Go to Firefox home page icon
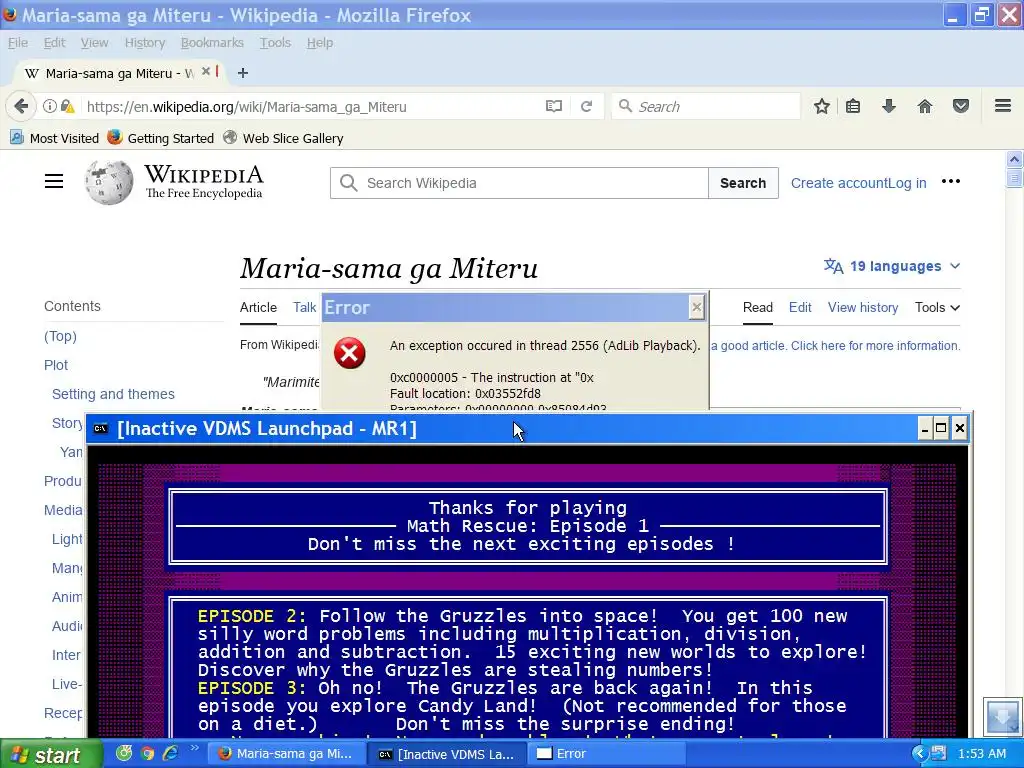 [x=925, y=106]
